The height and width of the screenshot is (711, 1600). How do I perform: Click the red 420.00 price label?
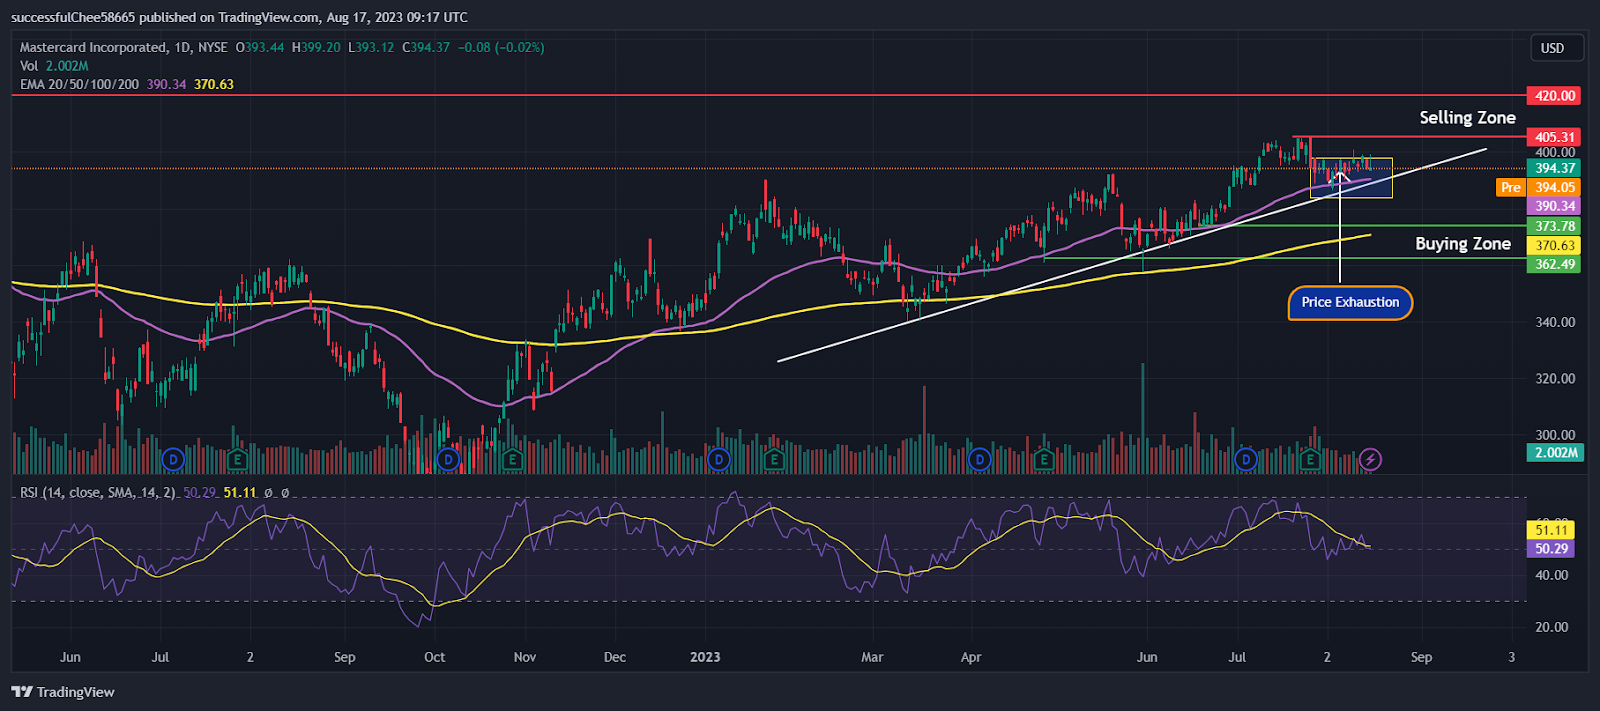click(x=1554, y=96)
